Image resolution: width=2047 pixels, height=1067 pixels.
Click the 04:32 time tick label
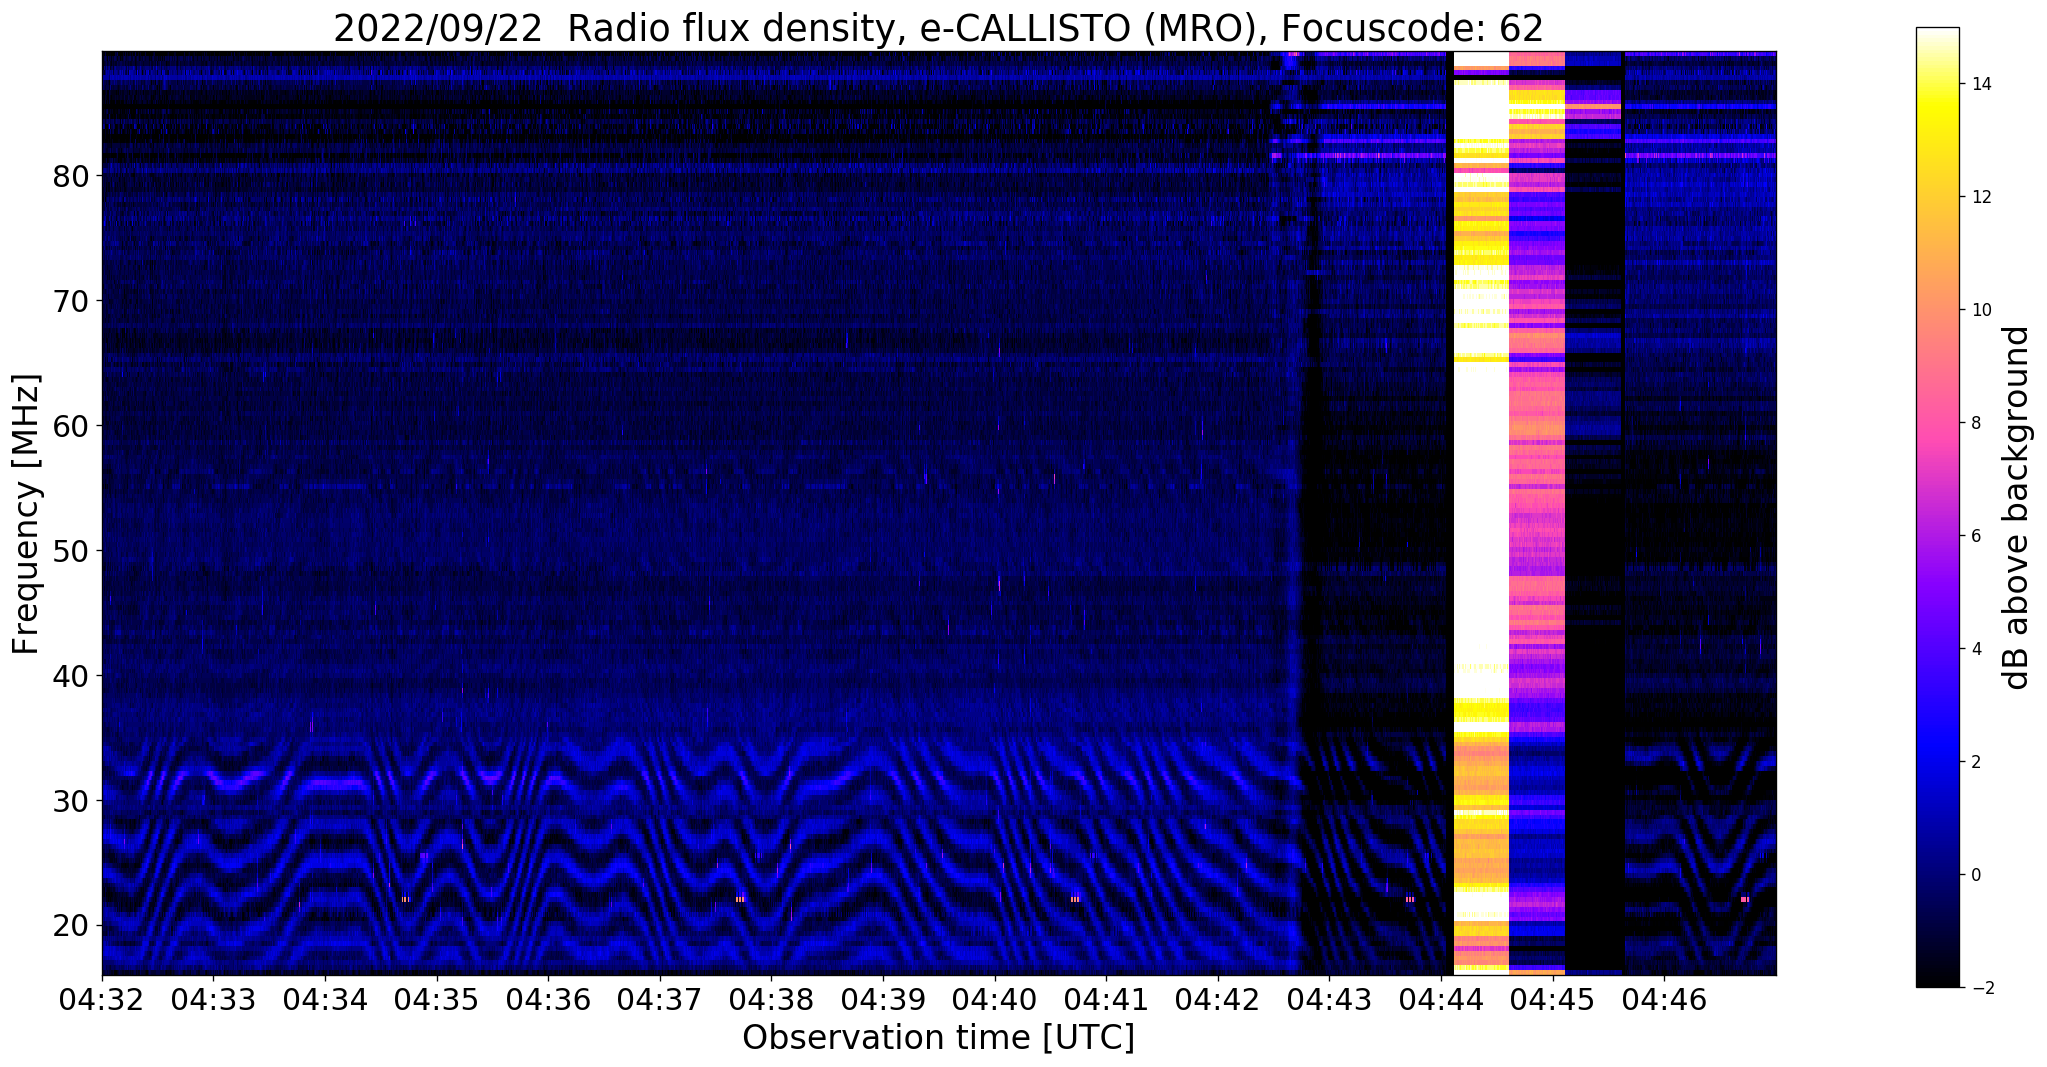(x=102, y=999)
